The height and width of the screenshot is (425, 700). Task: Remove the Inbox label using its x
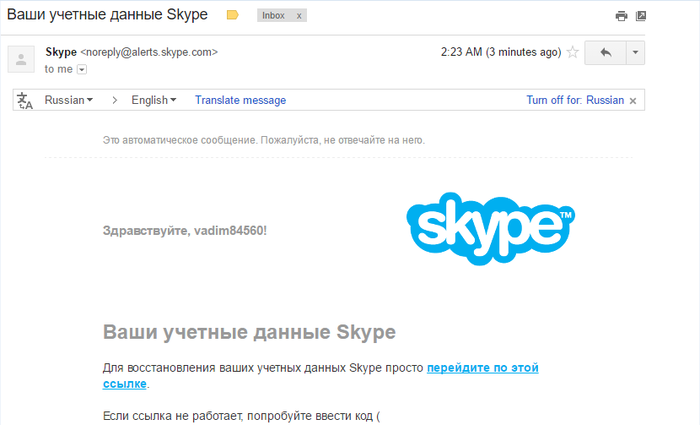point(299,17)
